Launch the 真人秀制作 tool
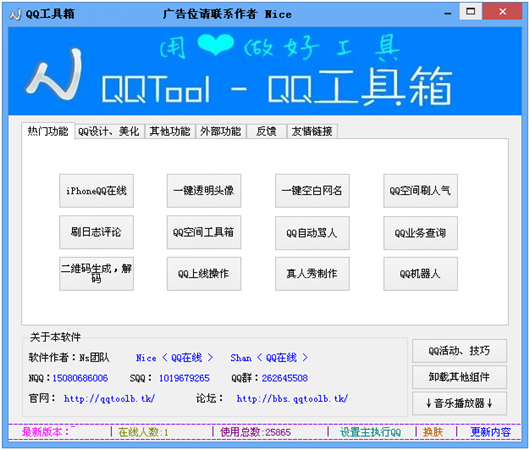The height and width of the screenshot is (450, 529). tap(312, 274)
